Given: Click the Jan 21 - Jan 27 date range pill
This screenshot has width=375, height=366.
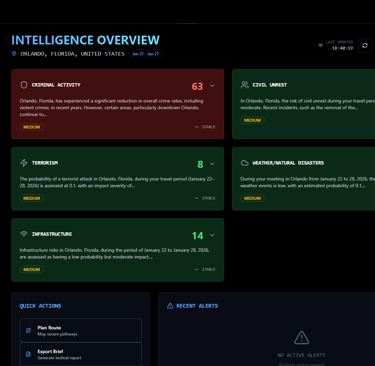Looking at the screenshot, I should pyautogui.click(x=146, y=54).
